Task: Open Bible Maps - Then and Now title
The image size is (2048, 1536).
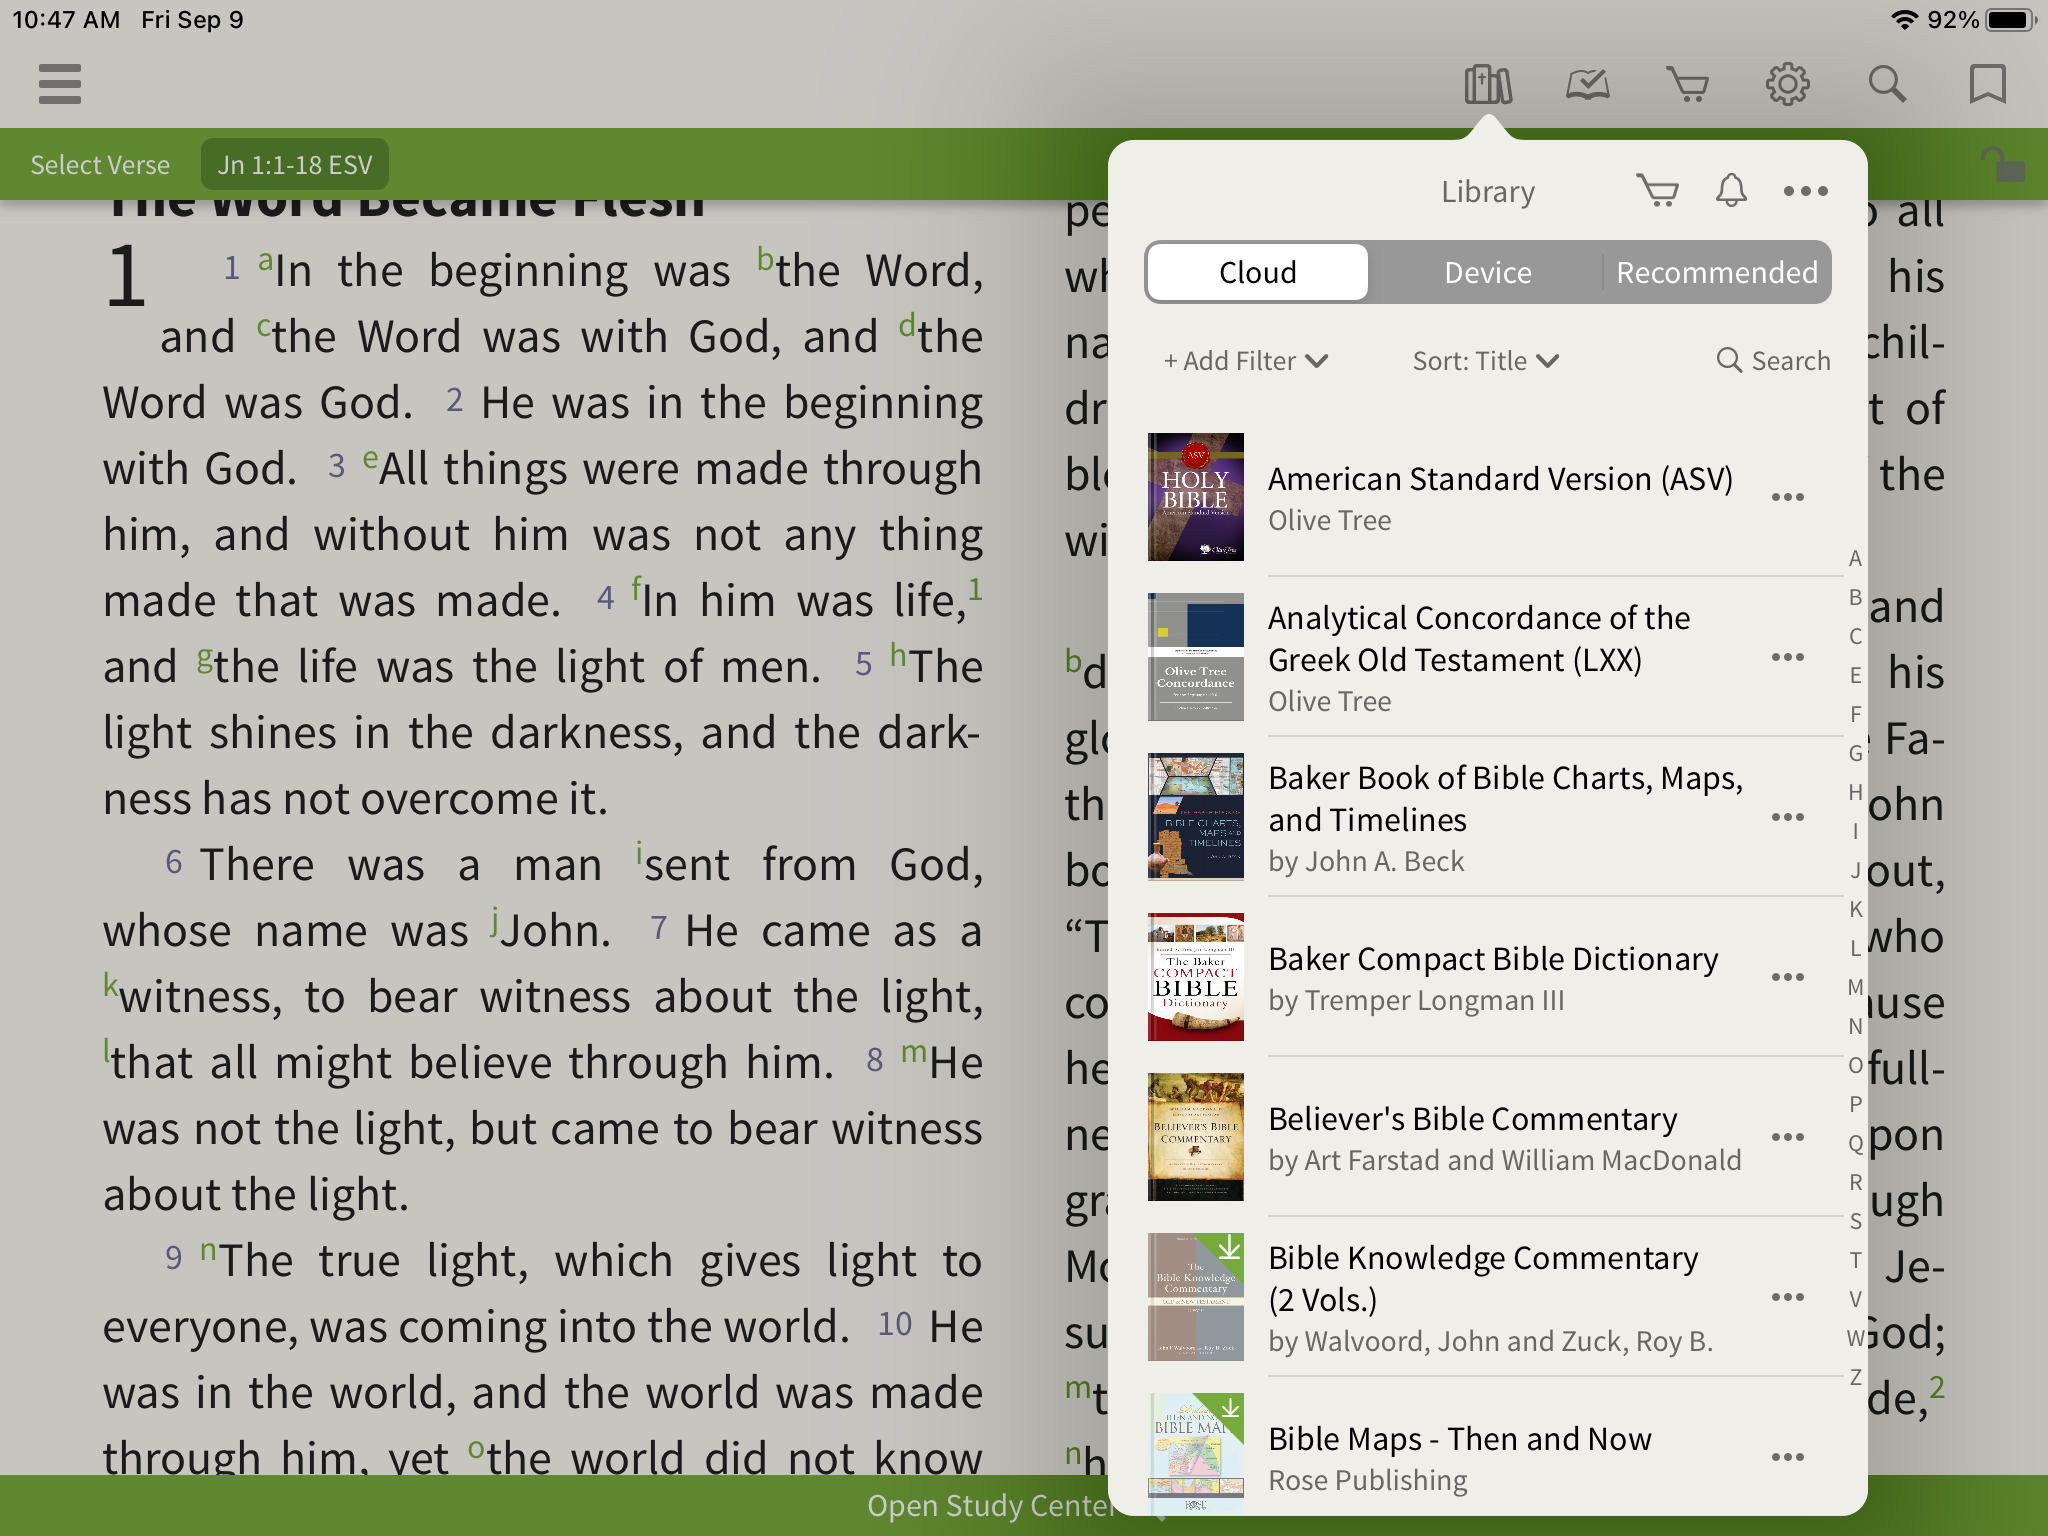Action: [1460, 1439]
